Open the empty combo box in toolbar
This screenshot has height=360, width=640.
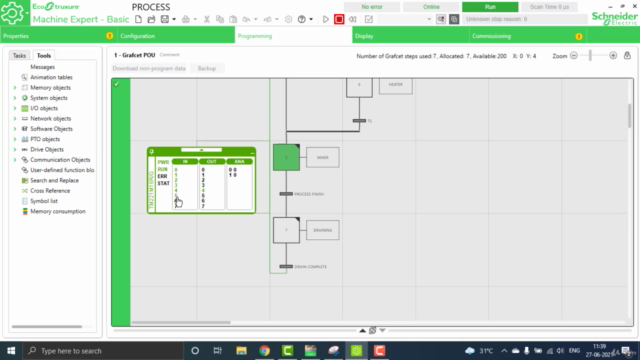point(405,19)
